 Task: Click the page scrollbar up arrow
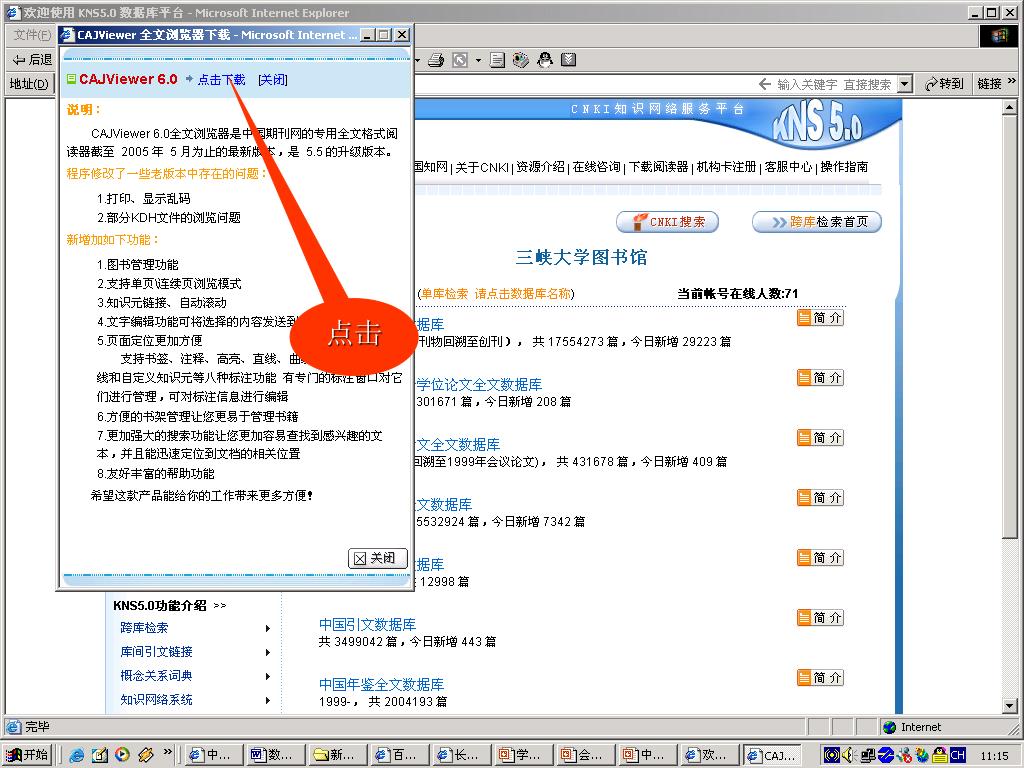pos(1010,108)
